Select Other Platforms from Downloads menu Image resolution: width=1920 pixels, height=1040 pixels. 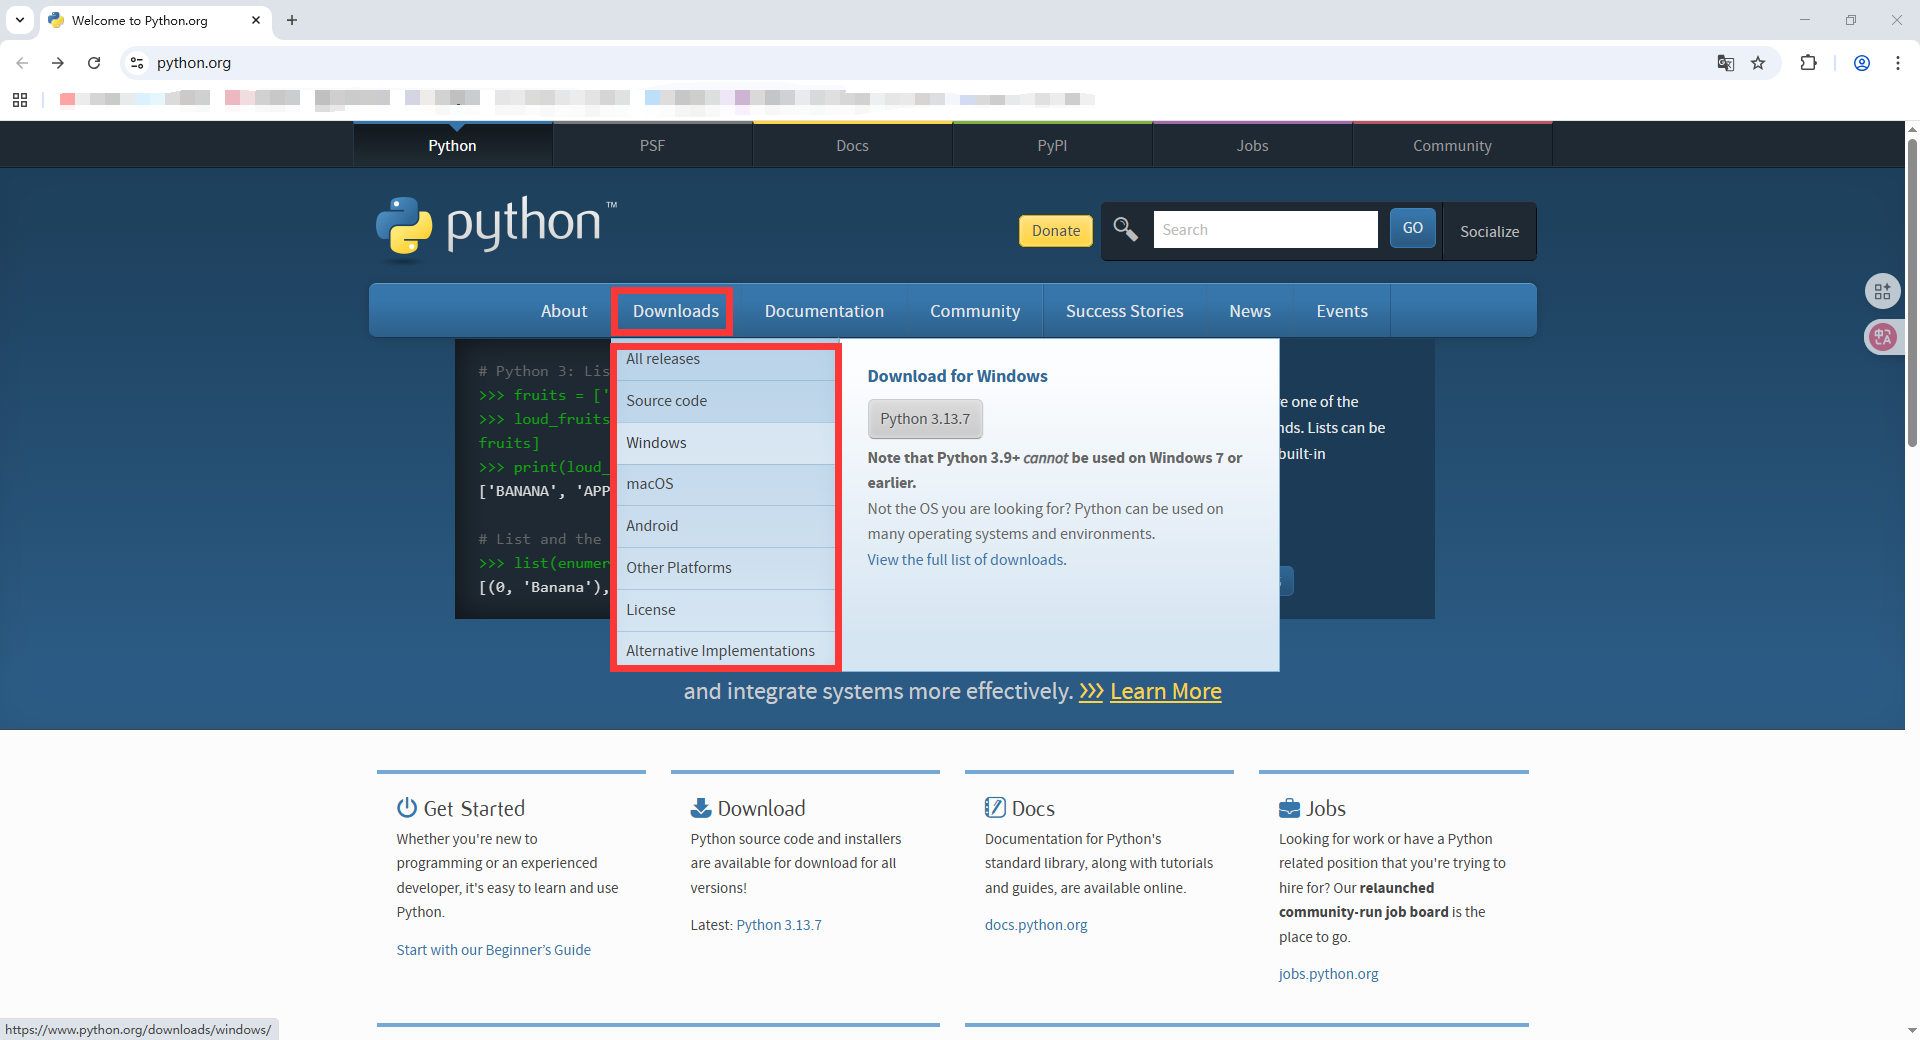pyautogui.click(x=726, y=568)
